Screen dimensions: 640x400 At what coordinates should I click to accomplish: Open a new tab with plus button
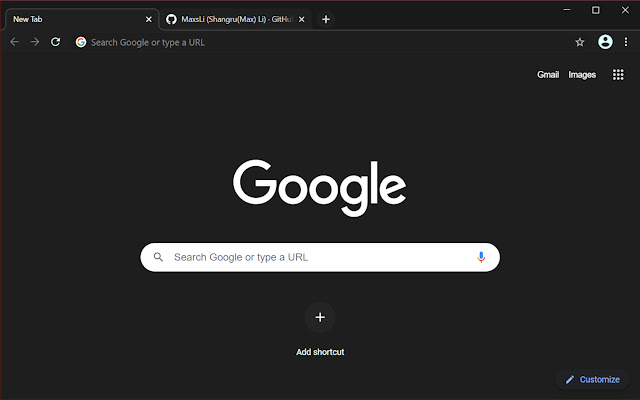[326, 19]
